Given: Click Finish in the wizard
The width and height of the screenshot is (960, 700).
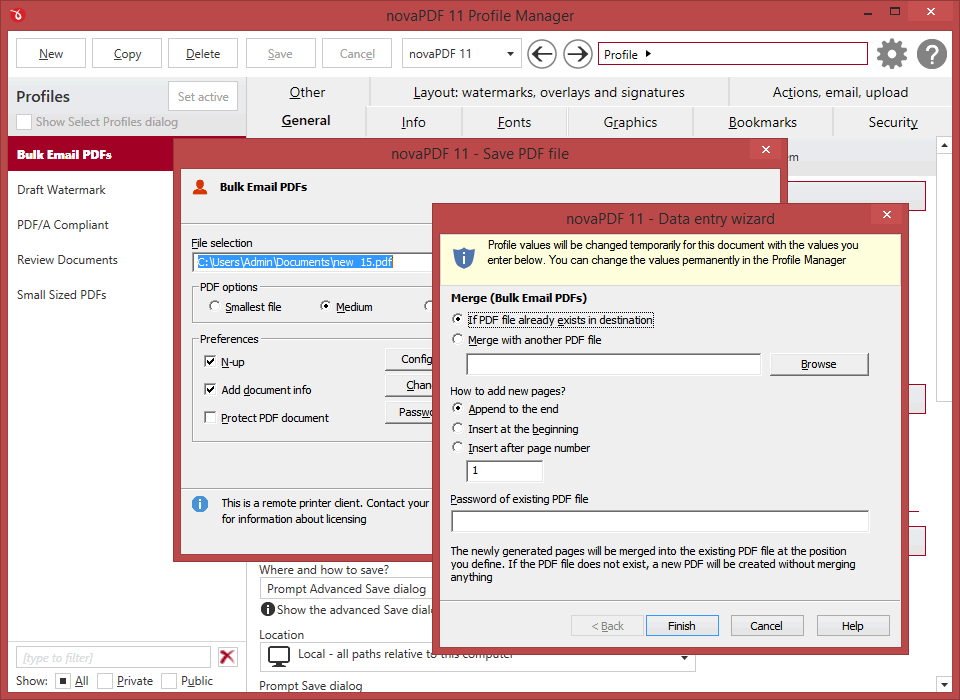Looking at the screenshot, I should click(681, 625).
